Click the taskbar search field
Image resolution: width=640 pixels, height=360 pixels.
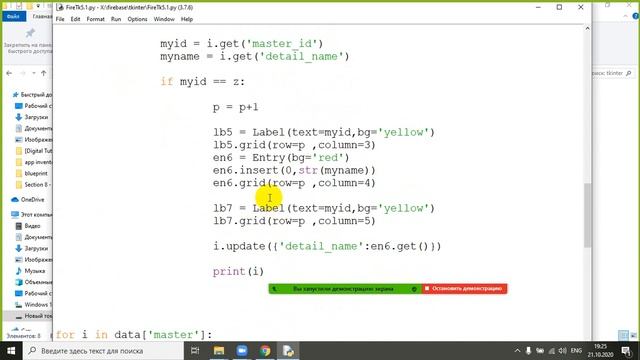click(103, 351)
